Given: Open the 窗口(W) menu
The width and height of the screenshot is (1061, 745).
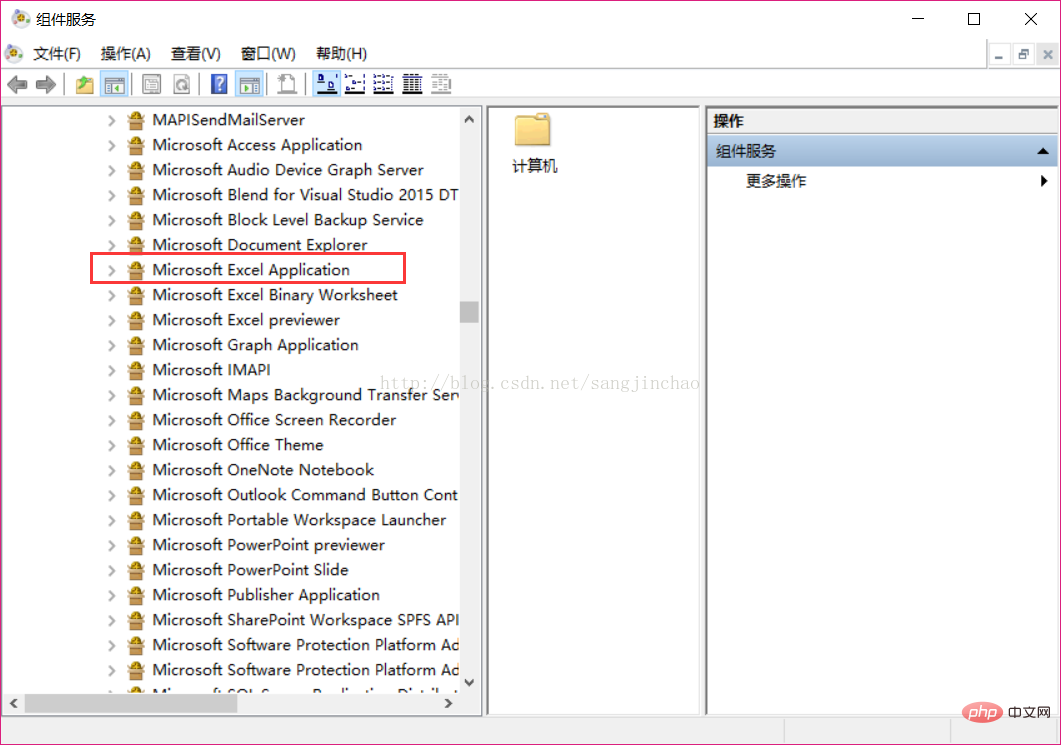Looking at the screenshot, I should [268, 53].
